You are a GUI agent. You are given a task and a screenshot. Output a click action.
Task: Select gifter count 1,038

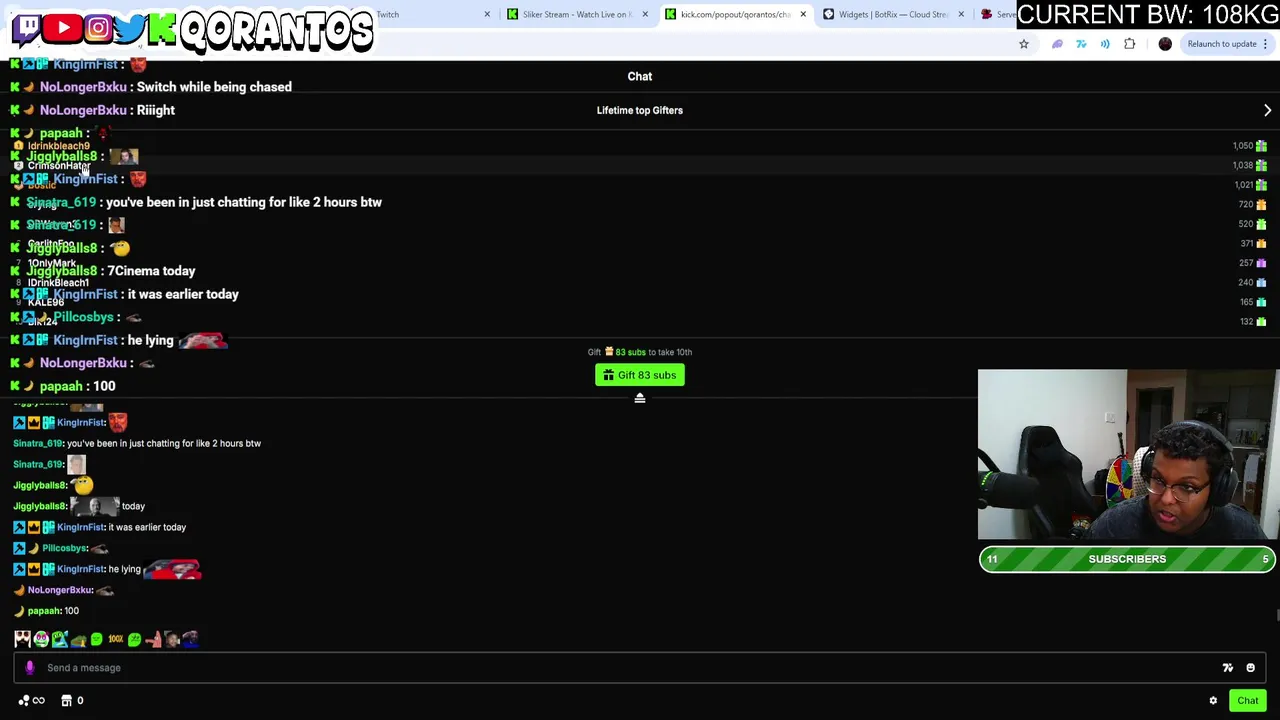pyautogui.click(x=1243, y=166)
